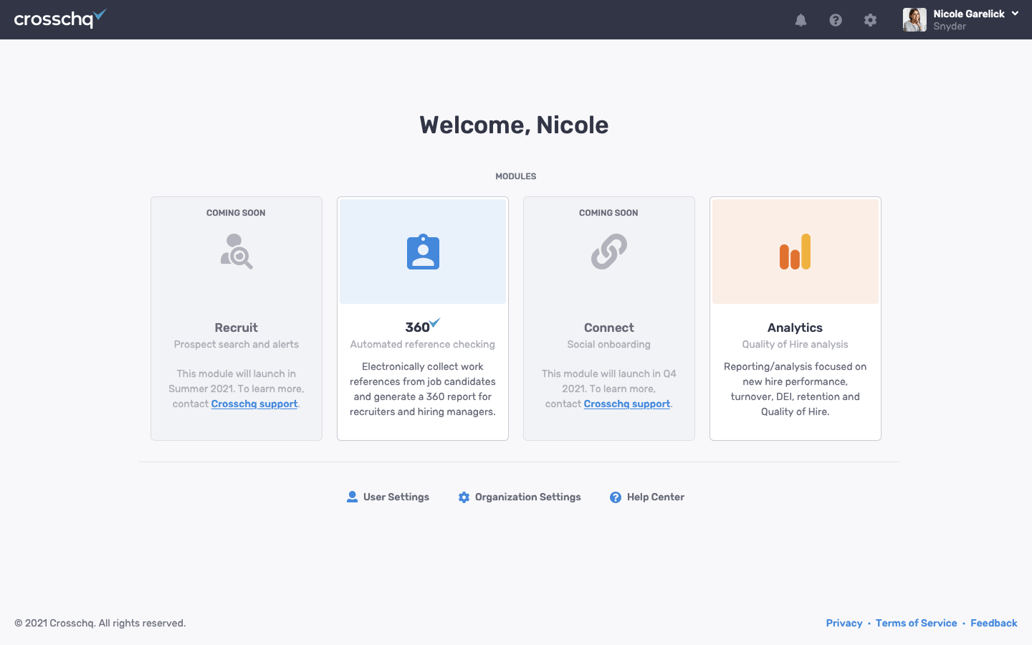Image resolution: width=1032 pixels, height=645 pixels.
Task: Open User Settings
Action: 388,497
